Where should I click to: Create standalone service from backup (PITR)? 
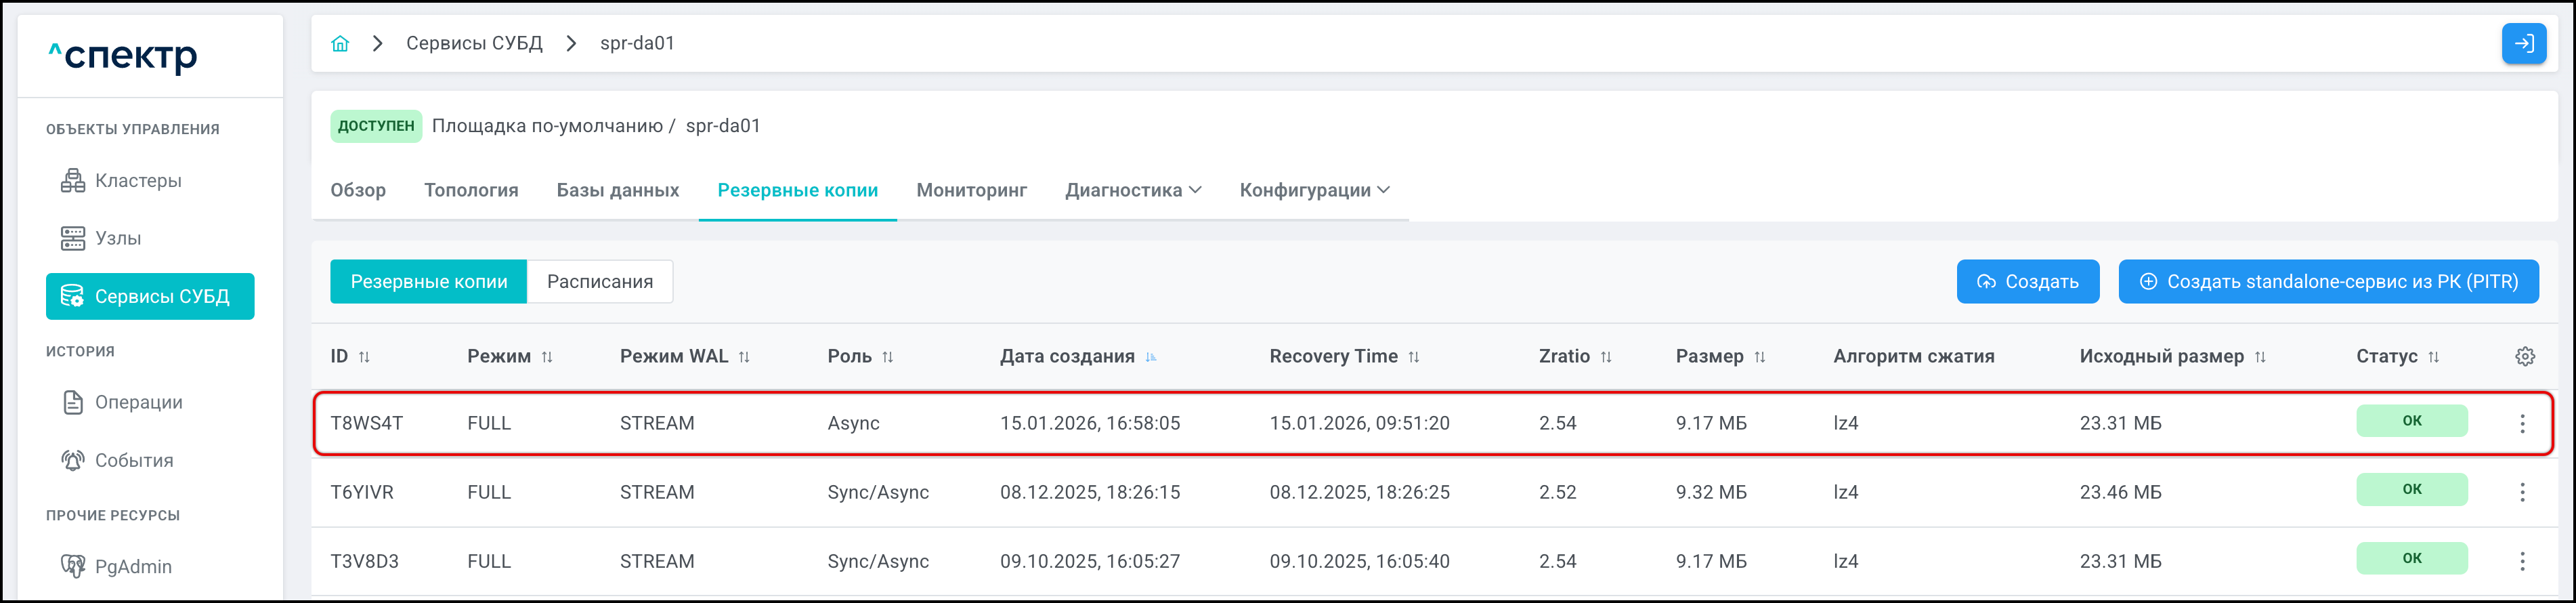2327,282
